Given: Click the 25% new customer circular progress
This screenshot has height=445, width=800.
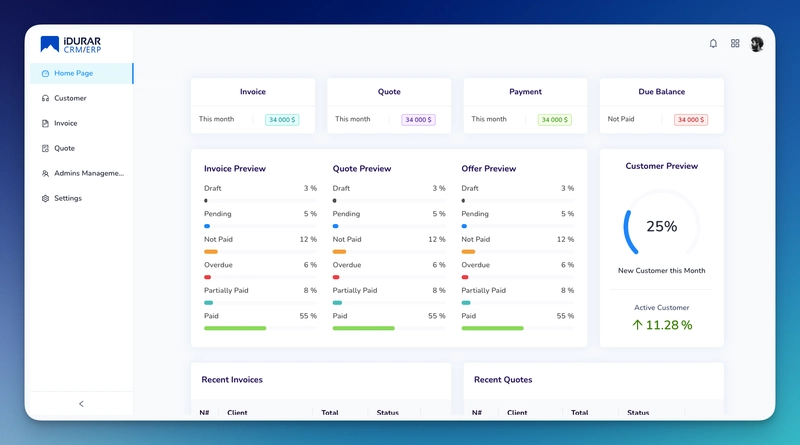Looking at the screenshot, I should point(661,226).
